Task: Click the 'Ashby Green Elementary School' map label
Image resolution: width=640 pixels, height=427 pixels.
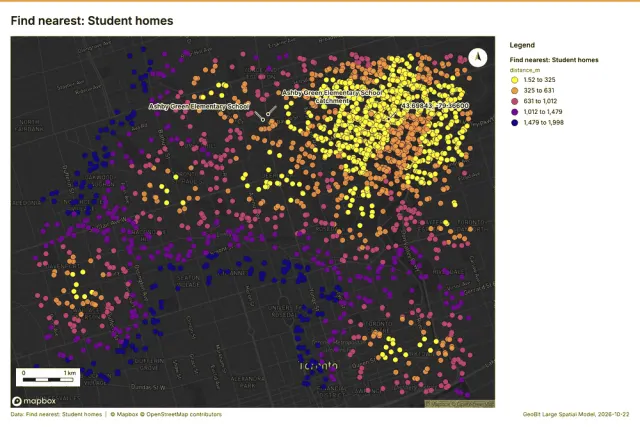Action: coord(199,107)
